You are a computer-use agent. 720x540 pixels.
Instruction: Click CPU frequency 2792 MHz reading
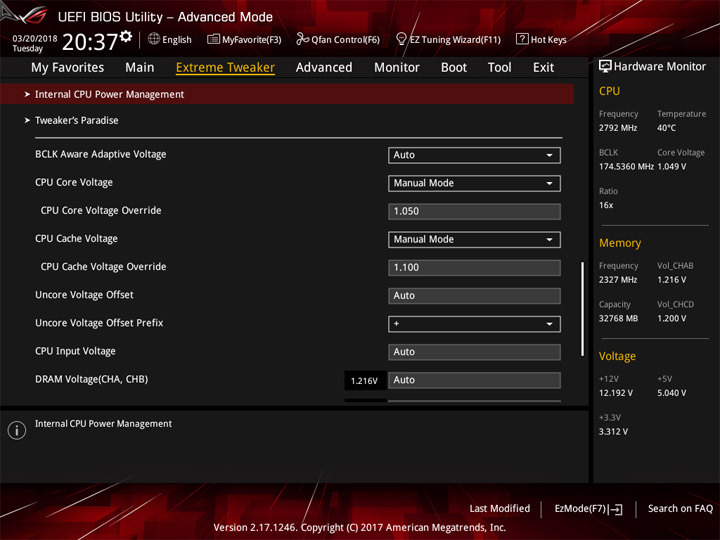[x=618, y=128]
